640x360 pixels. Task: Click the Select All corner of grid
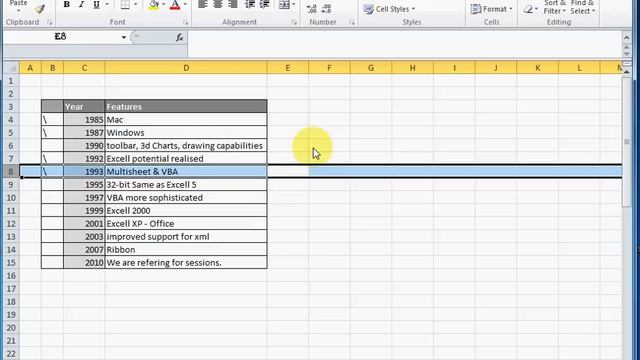(11, 68)
